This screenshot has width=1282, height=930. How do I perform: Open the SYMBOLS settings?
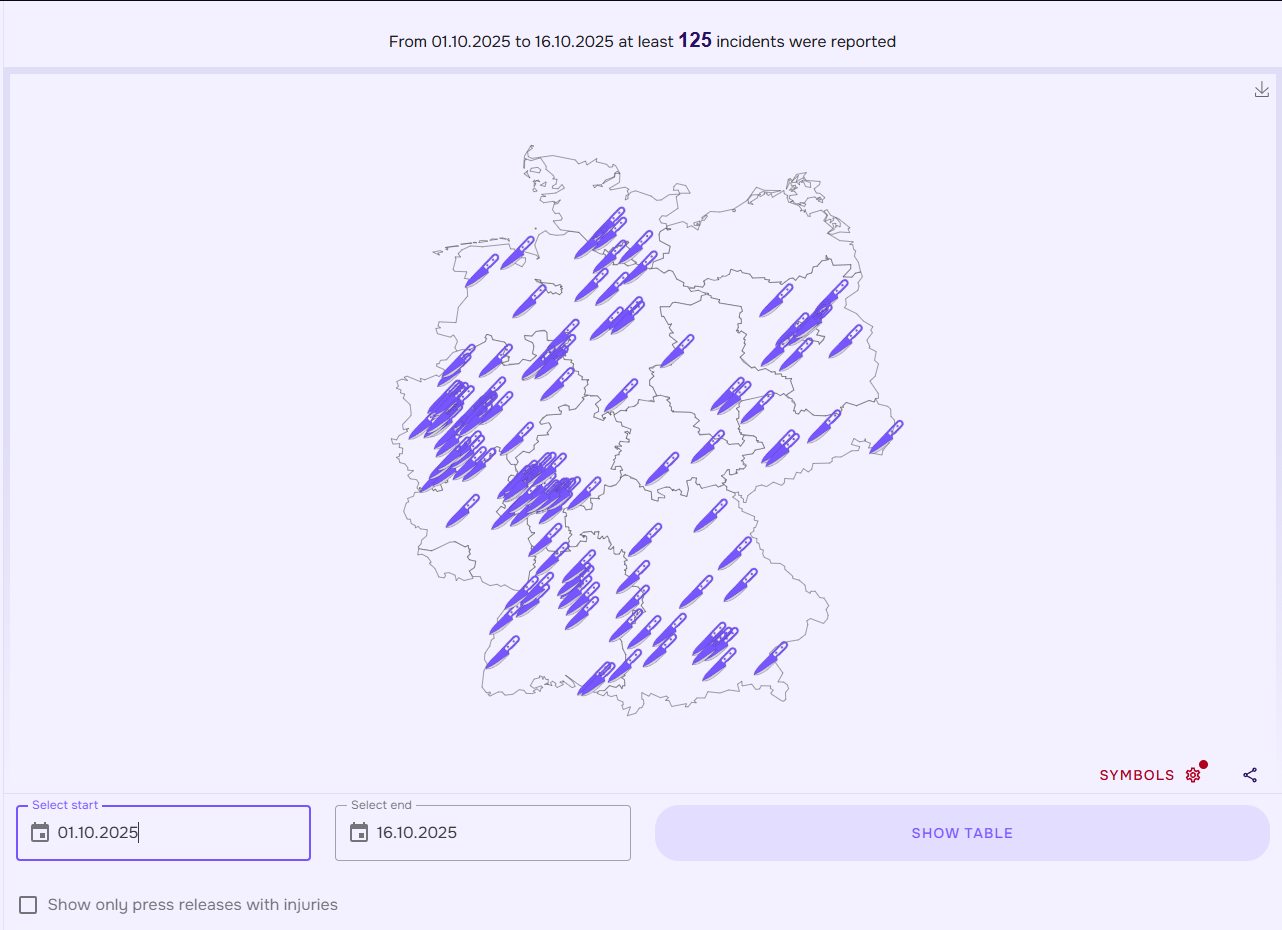pyautogui.click(x=1149, y=775)
